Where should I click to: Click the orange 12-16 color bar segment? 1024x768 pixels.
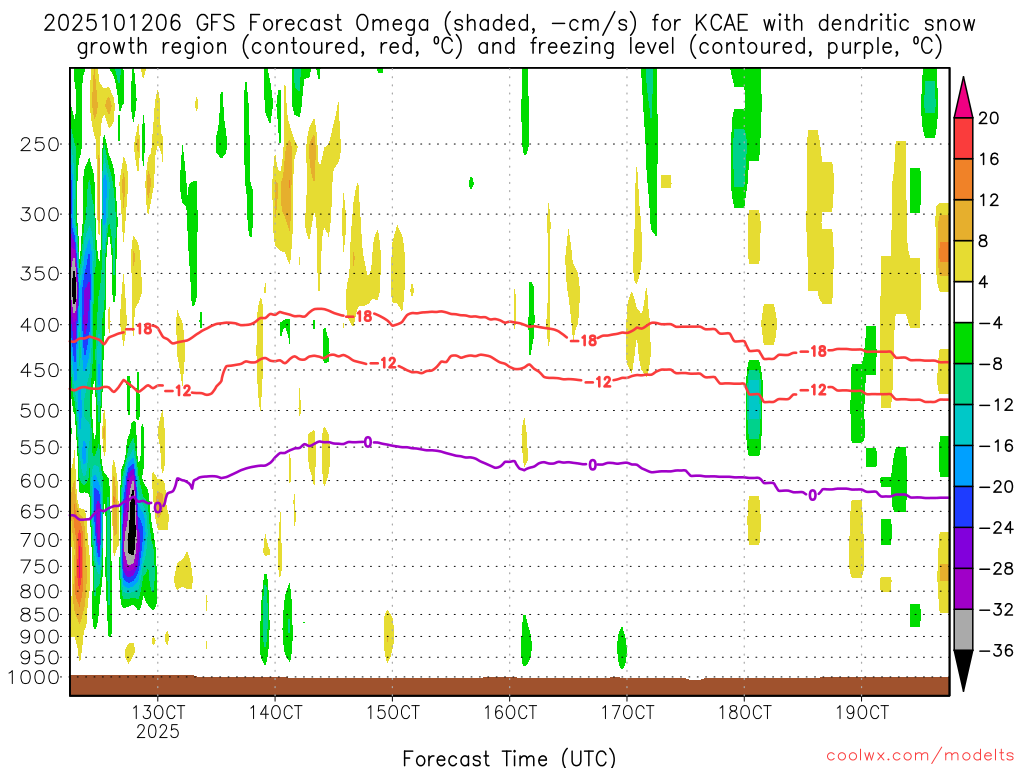point(963,179)
